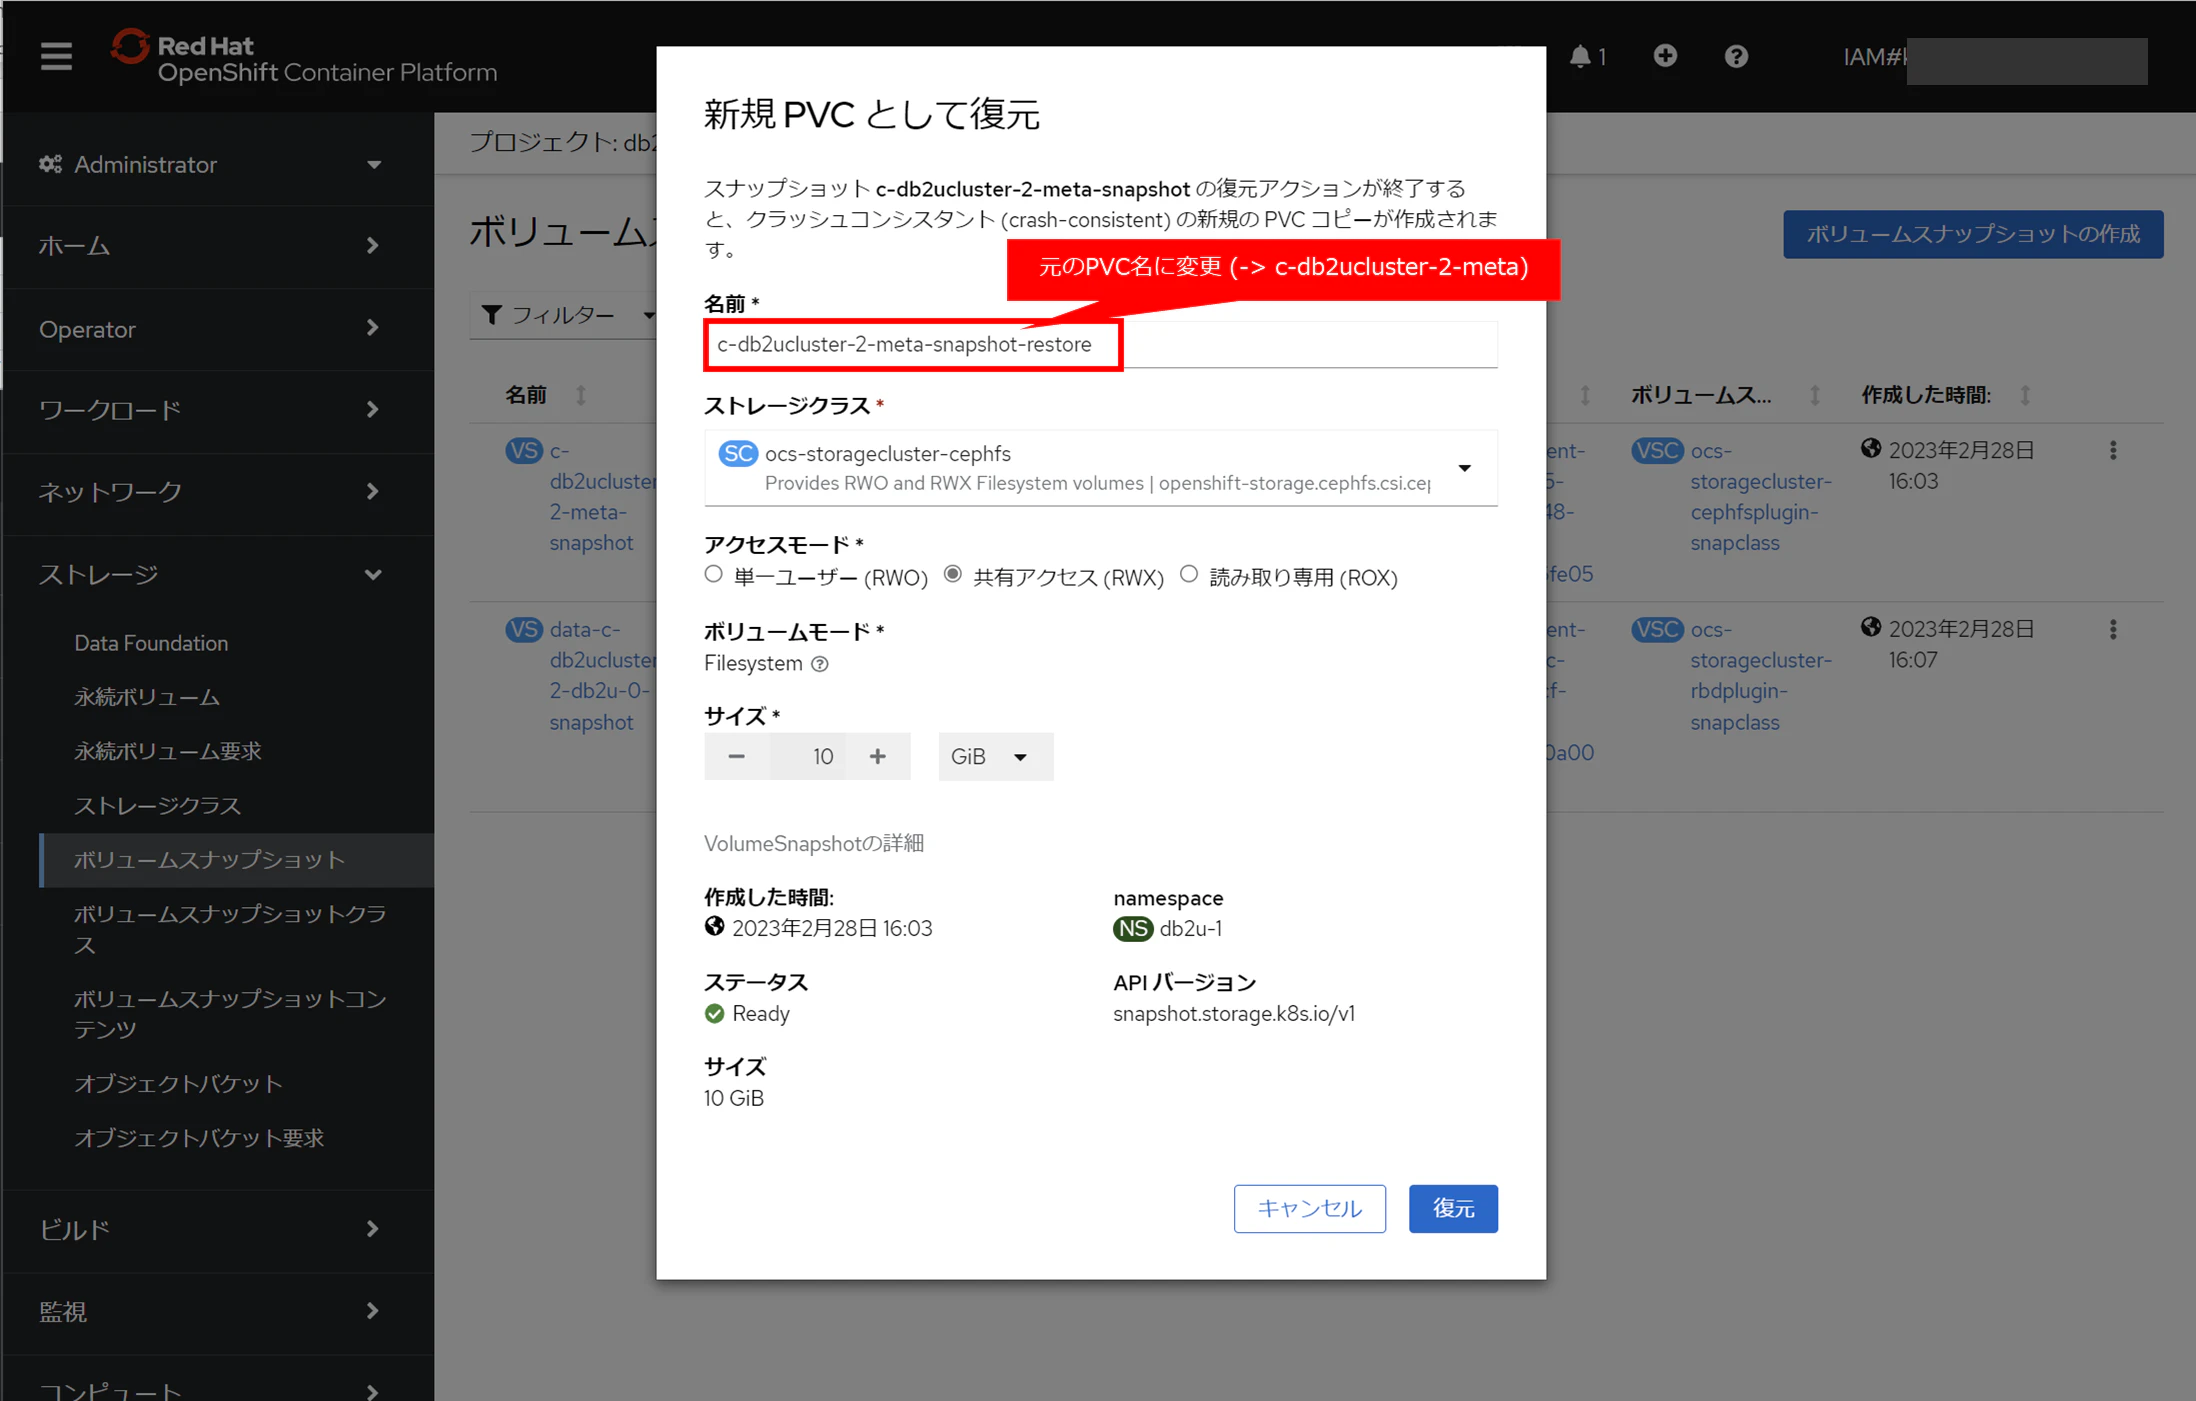2196x1401 pixels.
Task: Click the plus import icon in header
Action: coord(1665,56)
